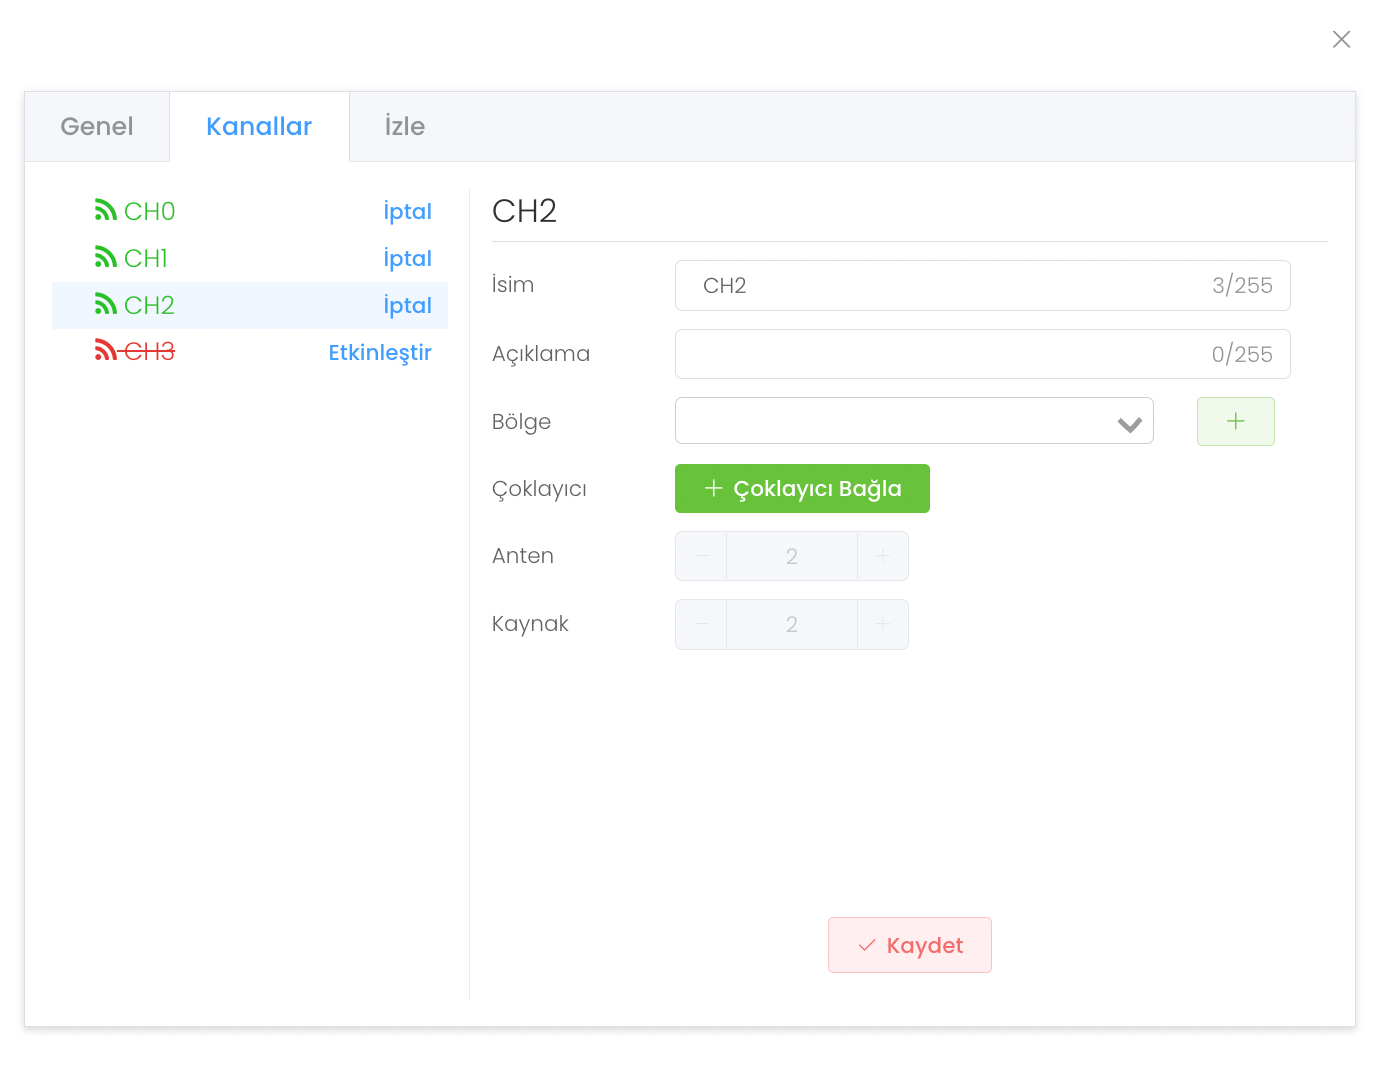1382x1066 pixels.
Task: Switch to the Genel tab
Action: point(97,126)
